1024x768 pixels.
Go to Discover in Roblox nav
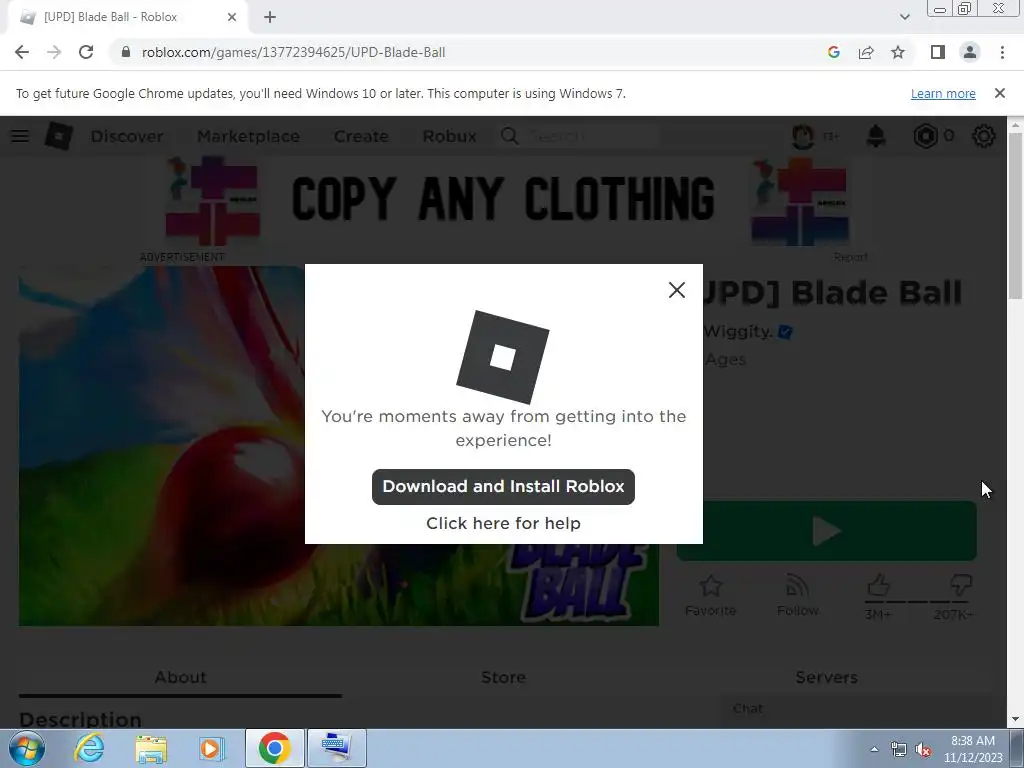point(127,136)
